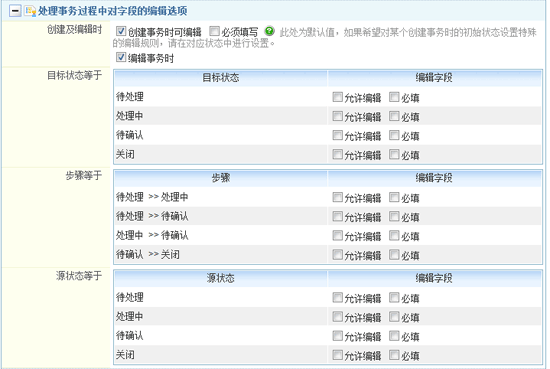Check 允许编辑 for target state 待确认
Viewport: 550px width, 369px height.
[x=337, y=135]
